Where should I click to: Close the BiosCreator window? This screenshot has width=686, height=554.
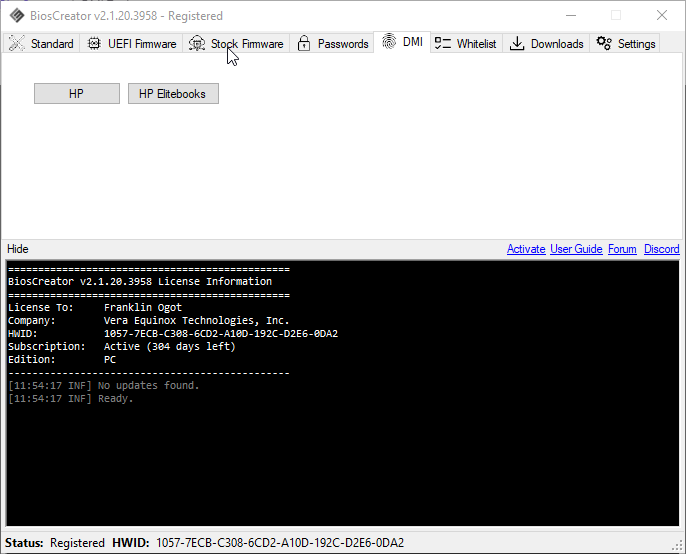[662, 15]
